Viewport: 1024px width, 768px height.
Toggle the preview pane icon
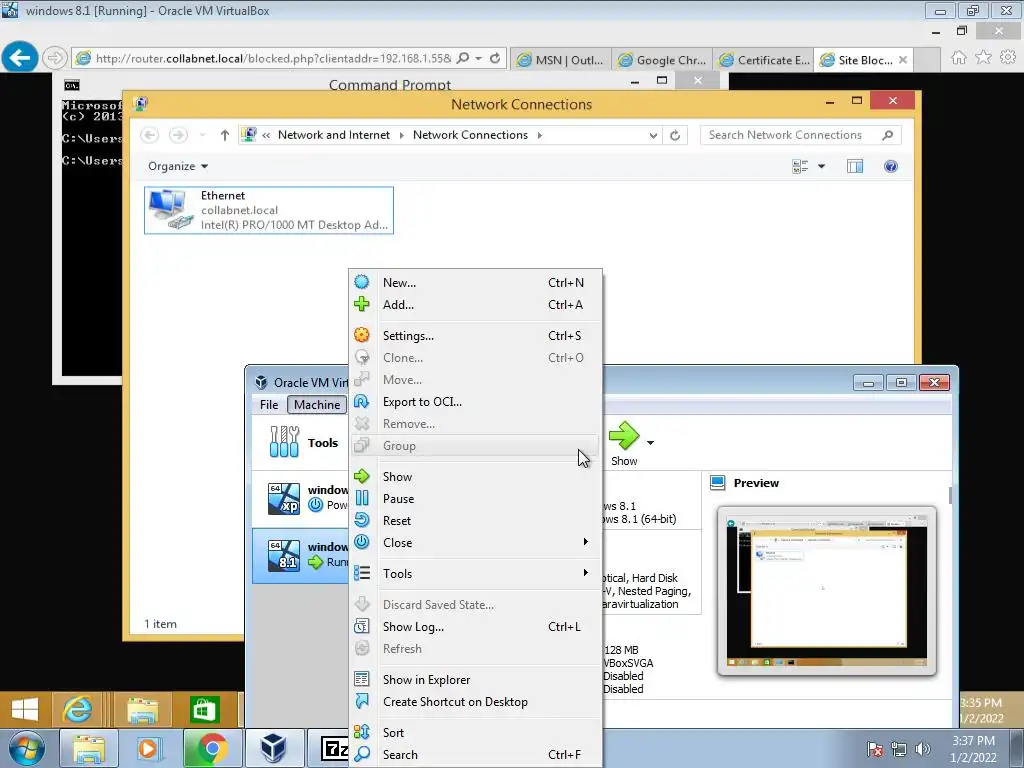coord(855,167)
